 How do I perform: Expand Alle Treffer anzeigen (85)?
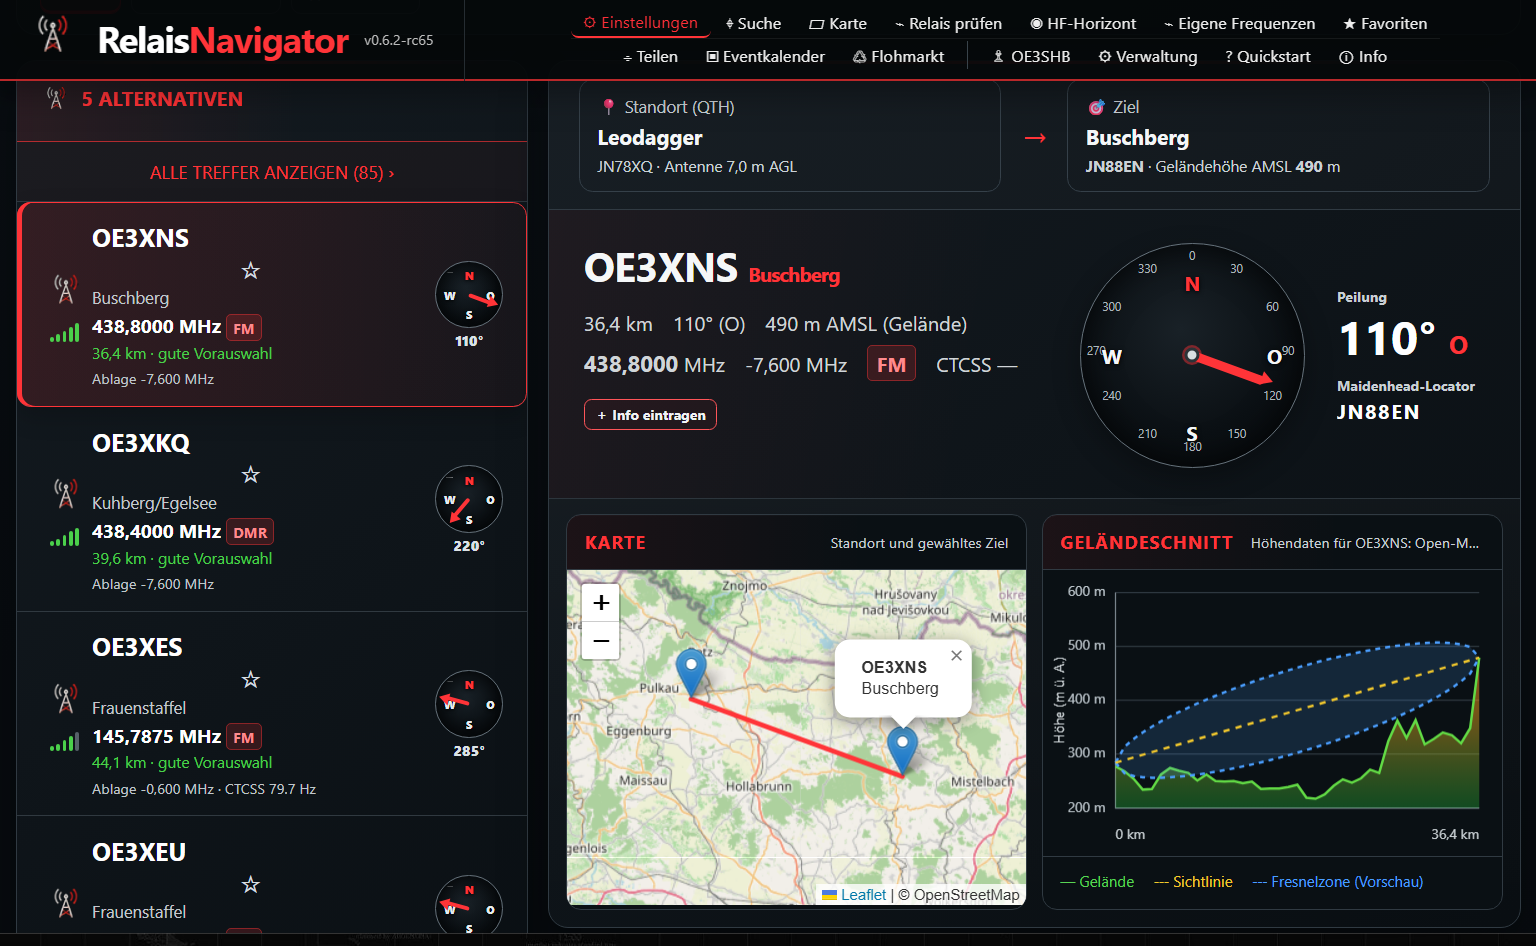[272, 173]
